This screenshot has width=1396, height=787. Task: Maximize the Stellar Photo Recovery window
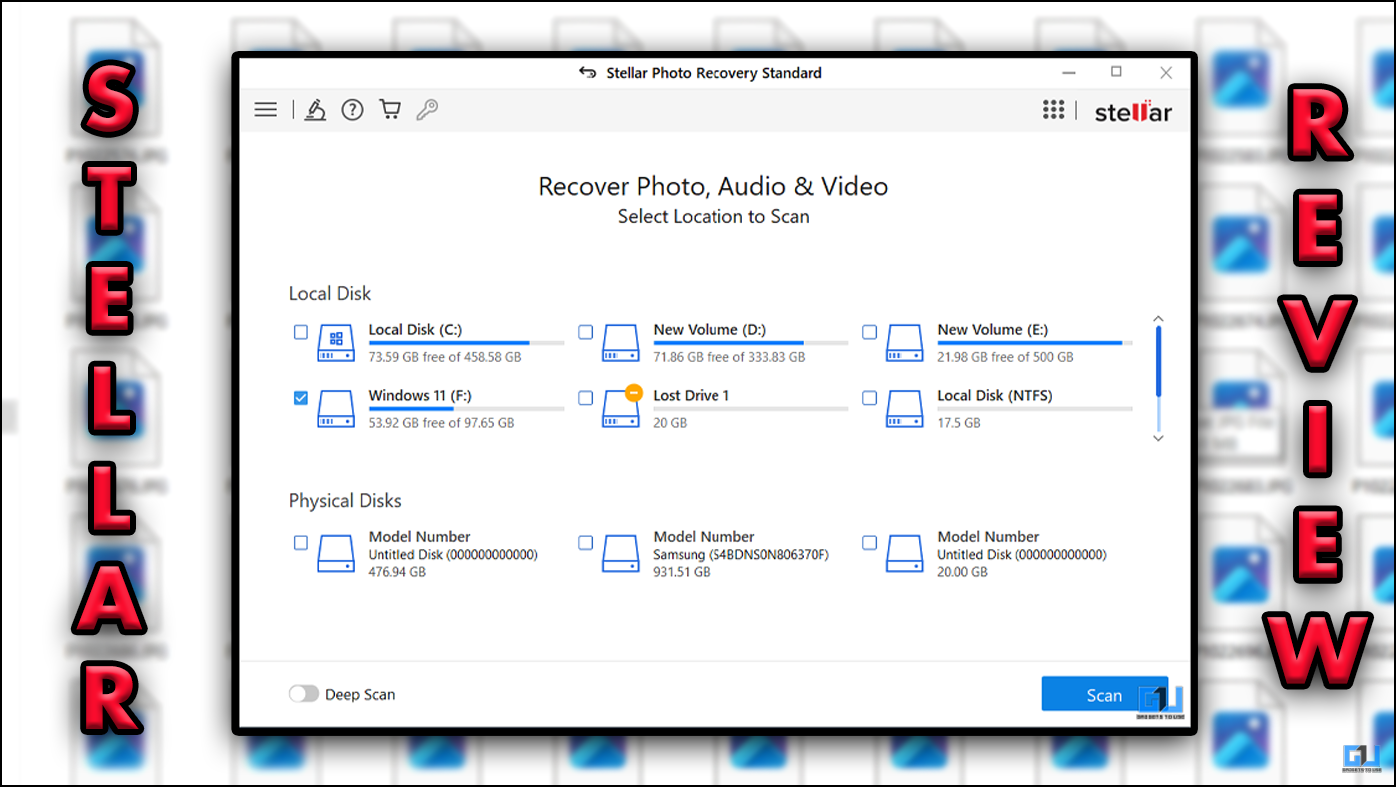pyautogui.click(x=1117, y=72)
